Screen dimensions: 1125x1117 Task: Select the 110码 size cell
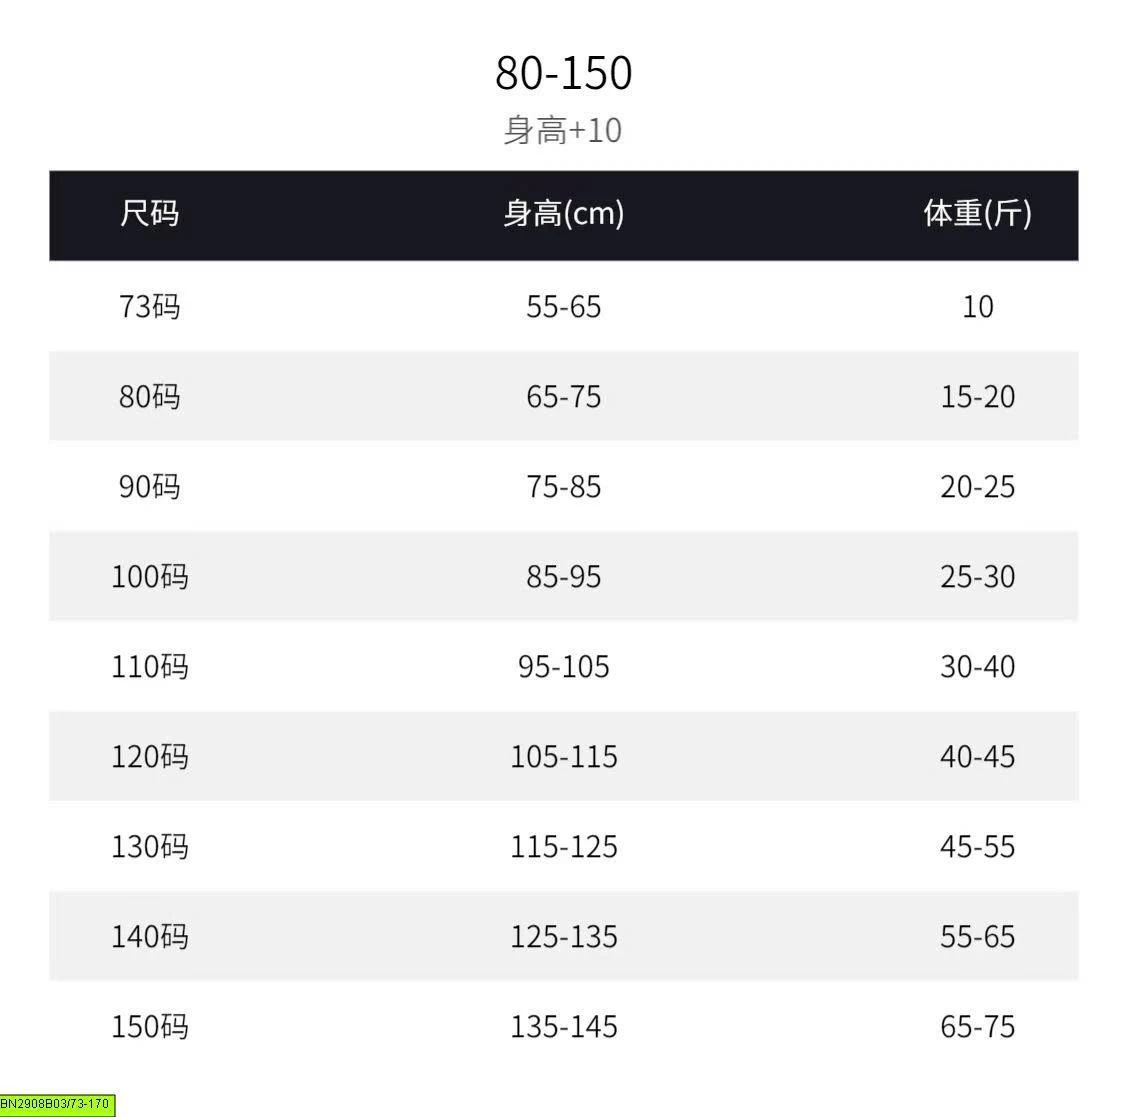coord(149,666)
